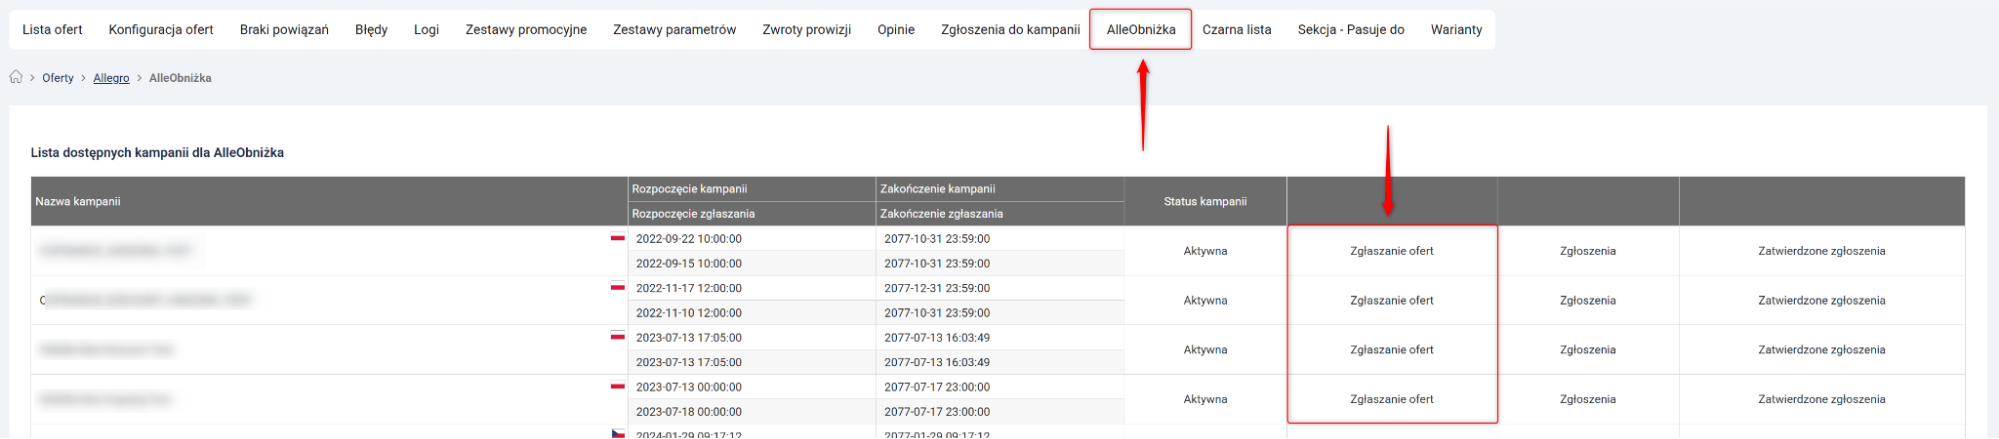Select the AlleObniżka tab

pyautogui.click(x=1140, y=30)
